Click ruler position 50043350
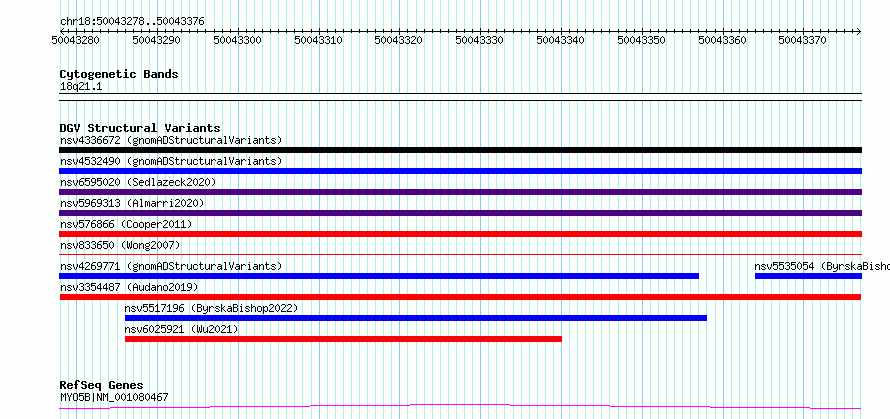This screenshot has width=890, height=419. (x=643, y=40)
